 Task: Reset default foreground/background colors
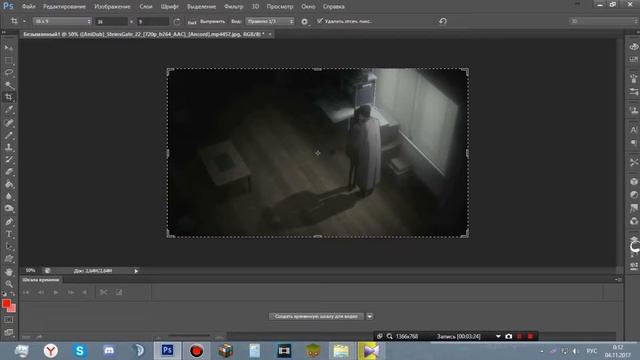pos(4,294)
